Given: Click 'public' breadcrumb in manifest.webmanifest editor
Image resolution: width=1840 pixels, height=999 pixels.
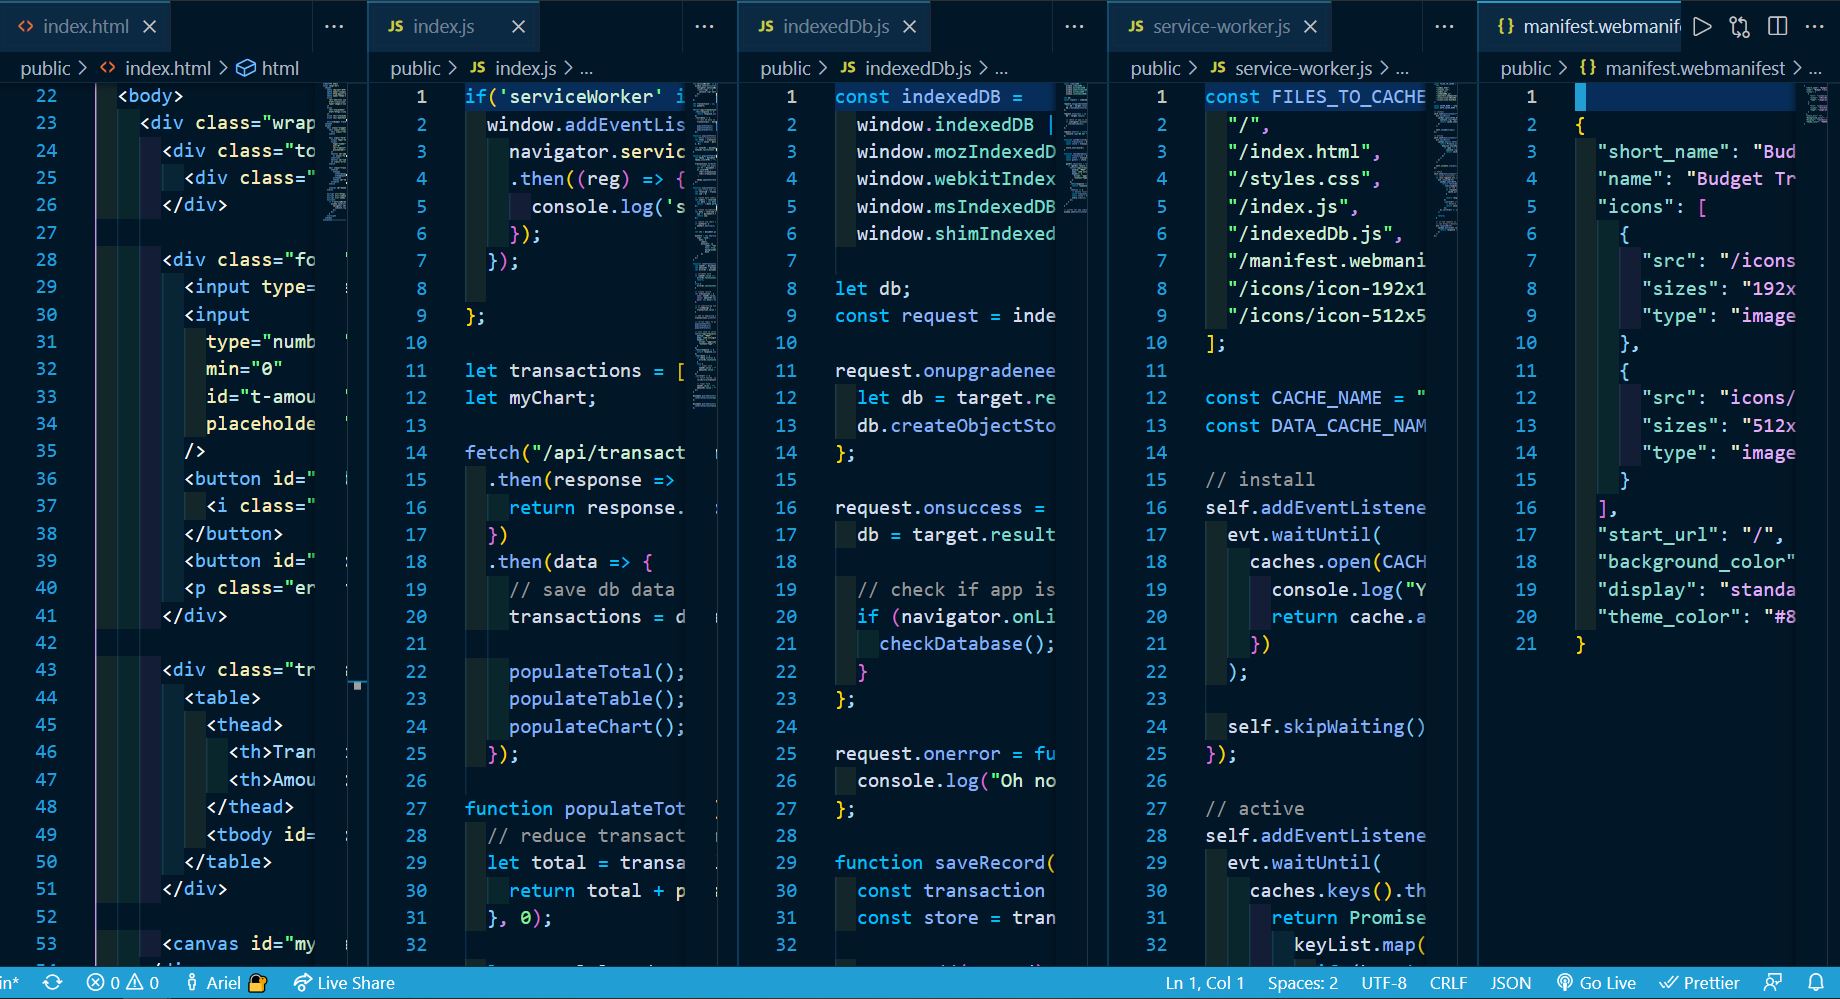Looking at the screenshot, I should click(1525, 68).
